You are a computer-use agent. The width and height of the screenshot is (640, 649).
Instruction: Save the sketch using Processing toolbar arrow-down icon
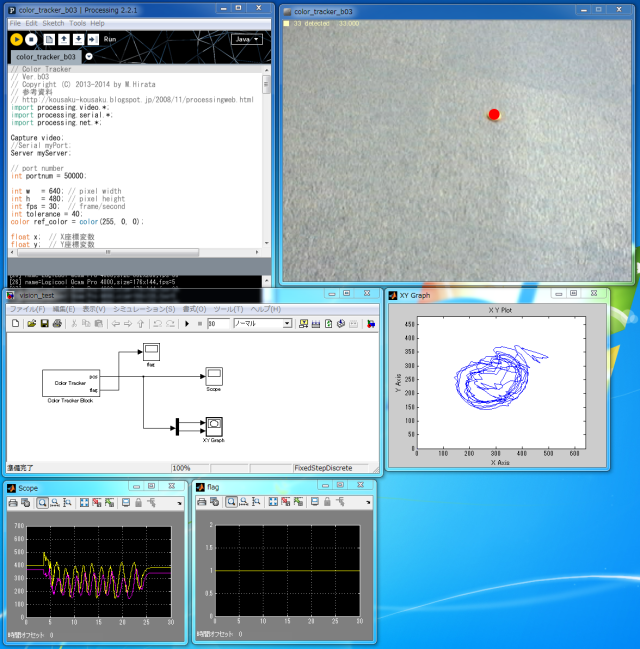(x=78, y=39)
